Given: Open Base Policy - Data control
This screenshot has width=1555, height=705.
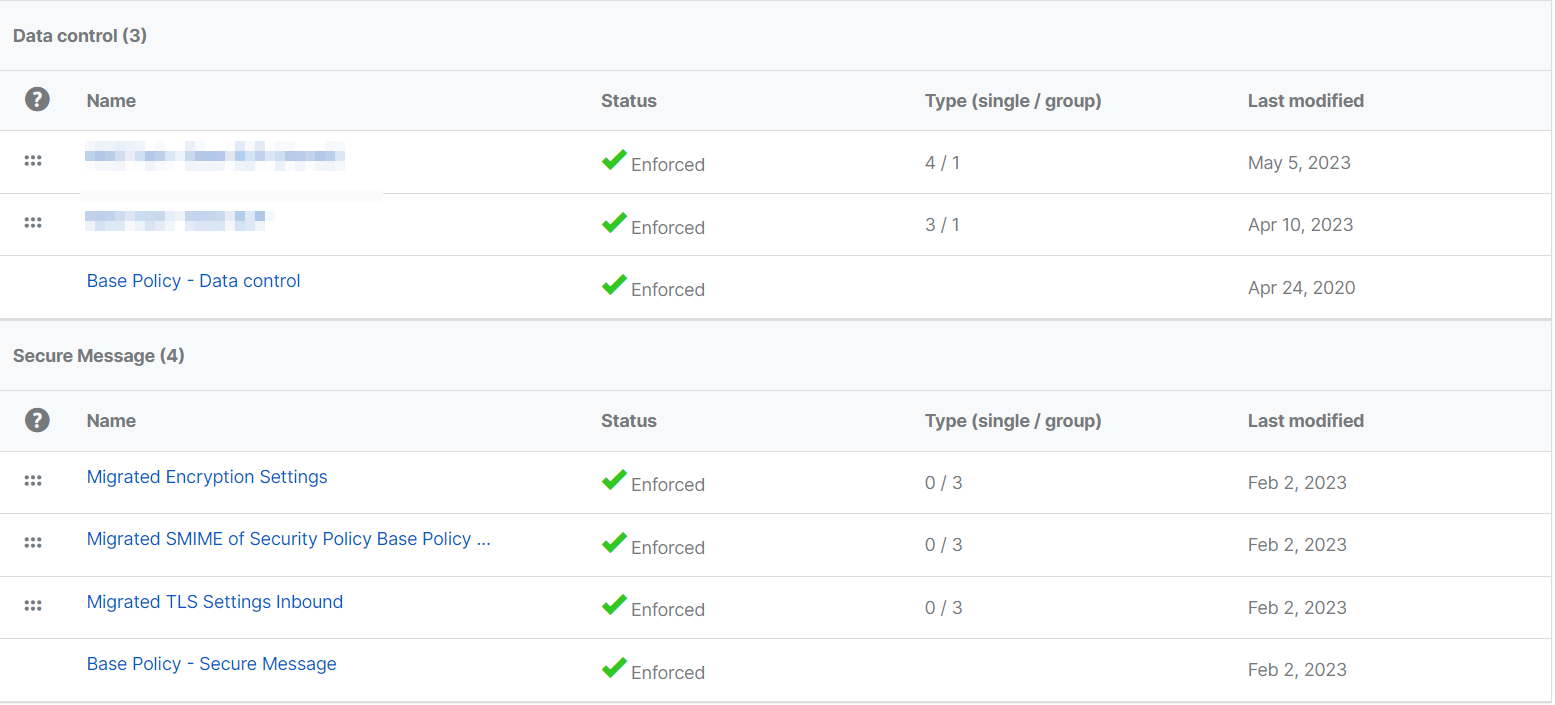Looking at the screenshot, I should point(193,281).
